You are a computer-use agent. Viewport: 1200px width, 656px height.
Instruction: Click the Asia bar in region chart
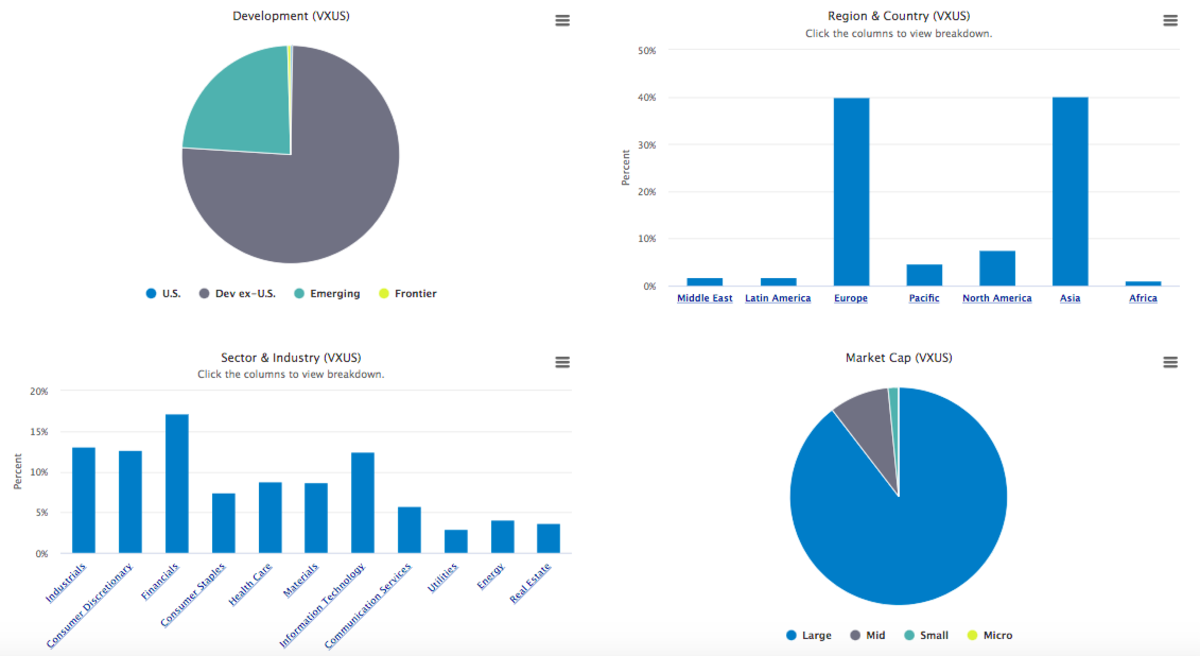pos(1070,191)
